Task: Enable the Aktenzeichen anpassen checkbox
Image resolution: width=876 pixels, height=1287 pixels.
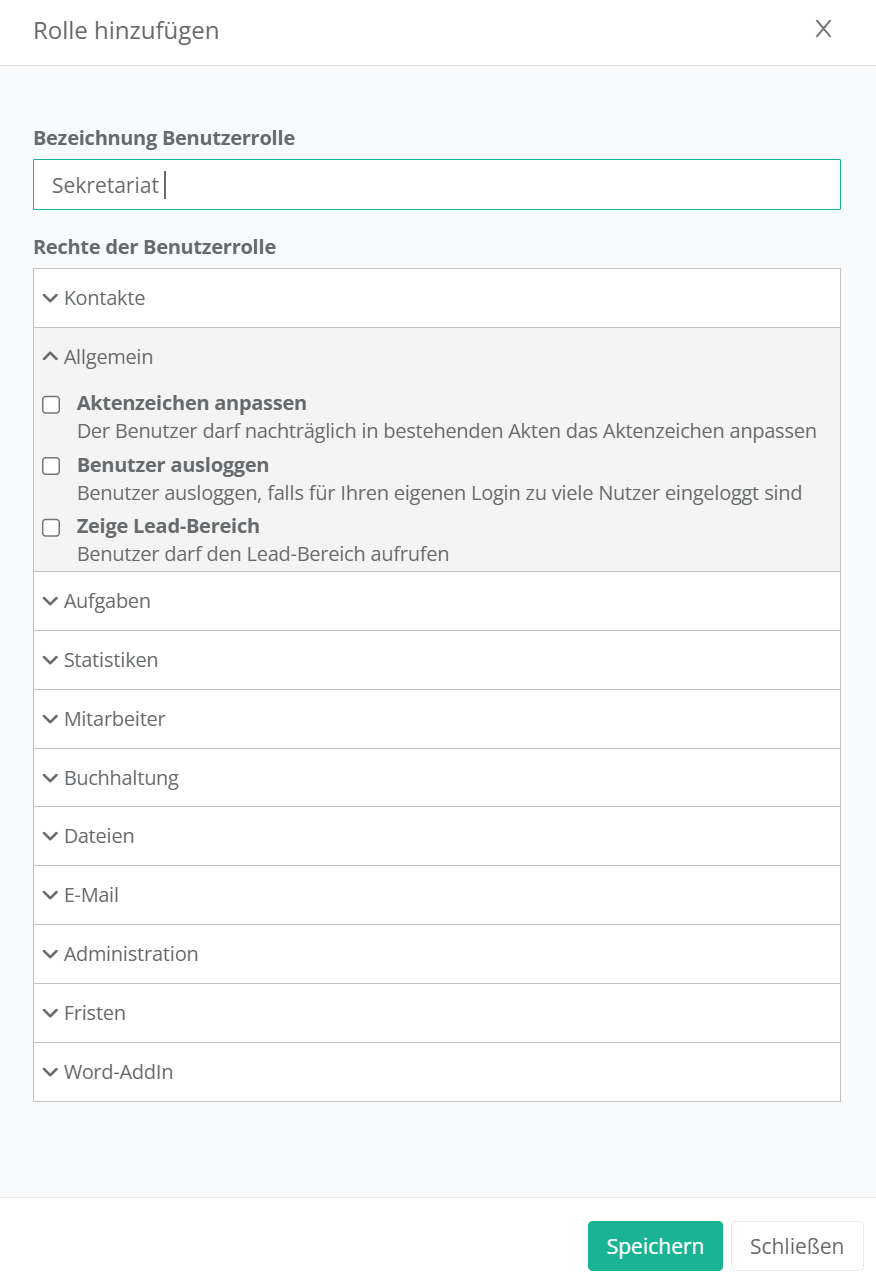Action: click(51, 405)
